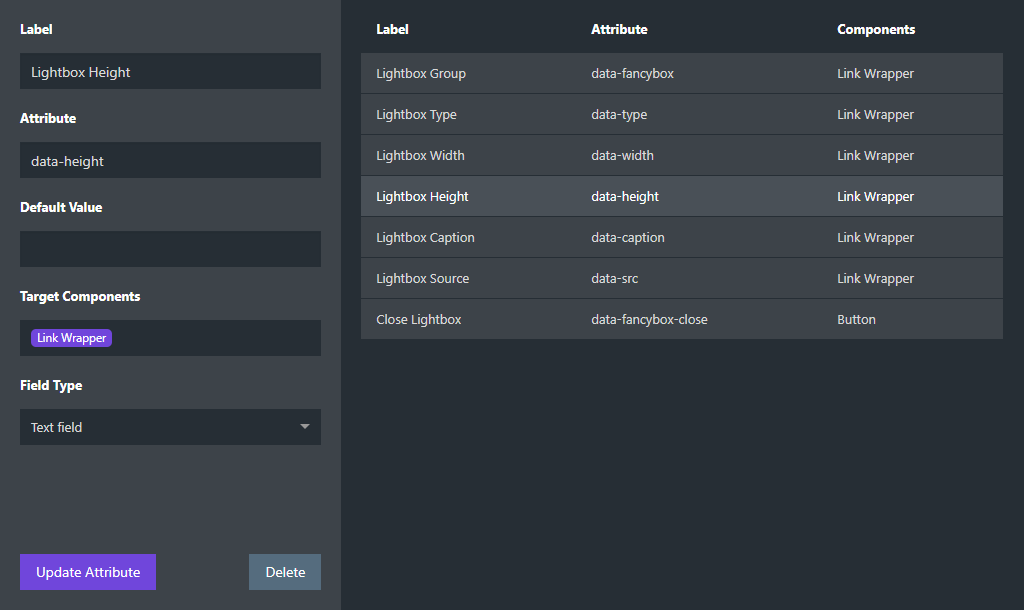Click the empty Default Value field
This screenshot has width=1024, height=610.
(x=170, y=249)
